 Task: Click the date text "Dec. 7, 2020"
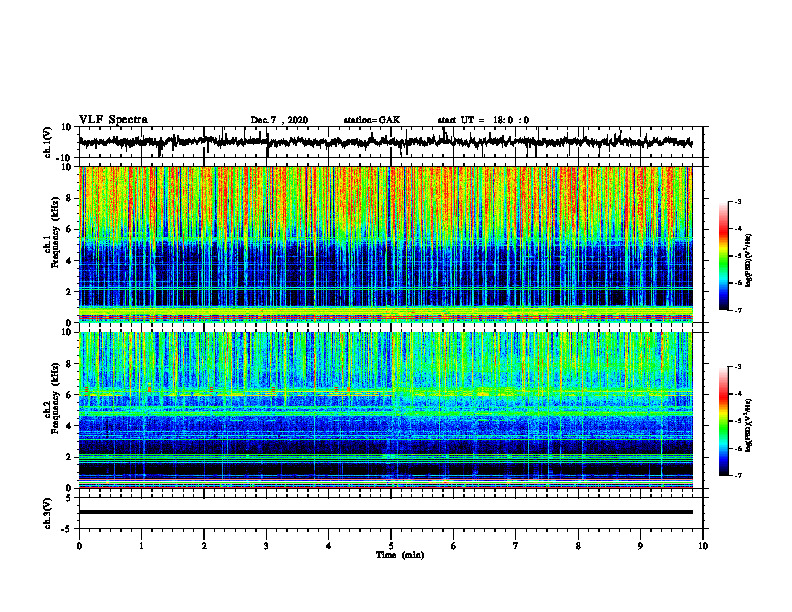pos(279,120)
